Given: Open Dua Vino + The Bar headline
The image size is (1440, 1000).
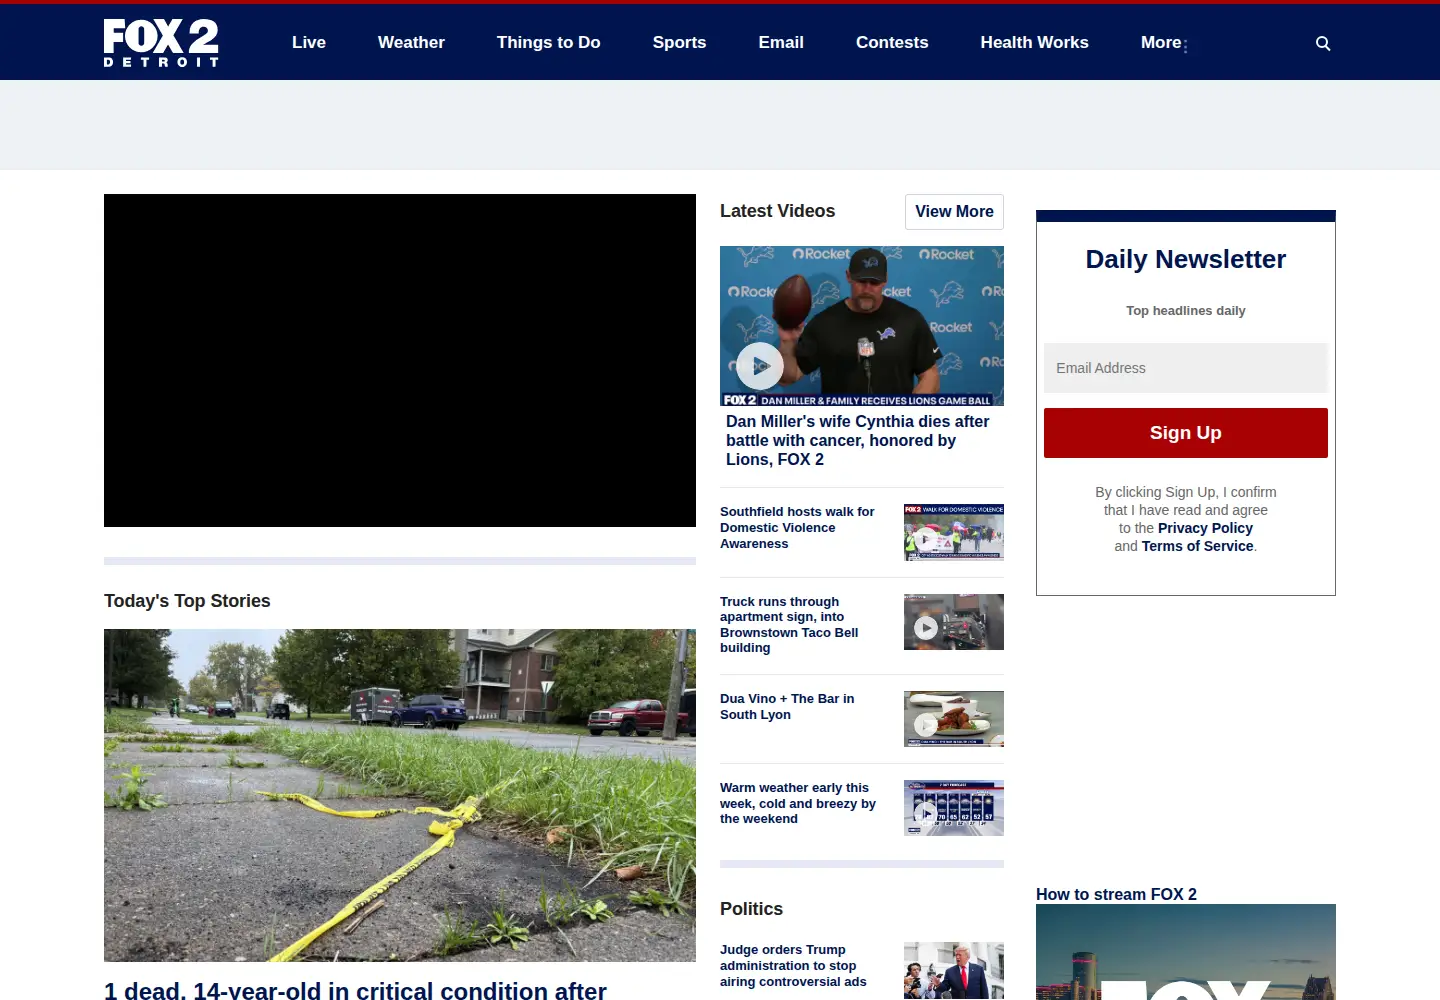Looking at the screenshot, I should point(787,707).
